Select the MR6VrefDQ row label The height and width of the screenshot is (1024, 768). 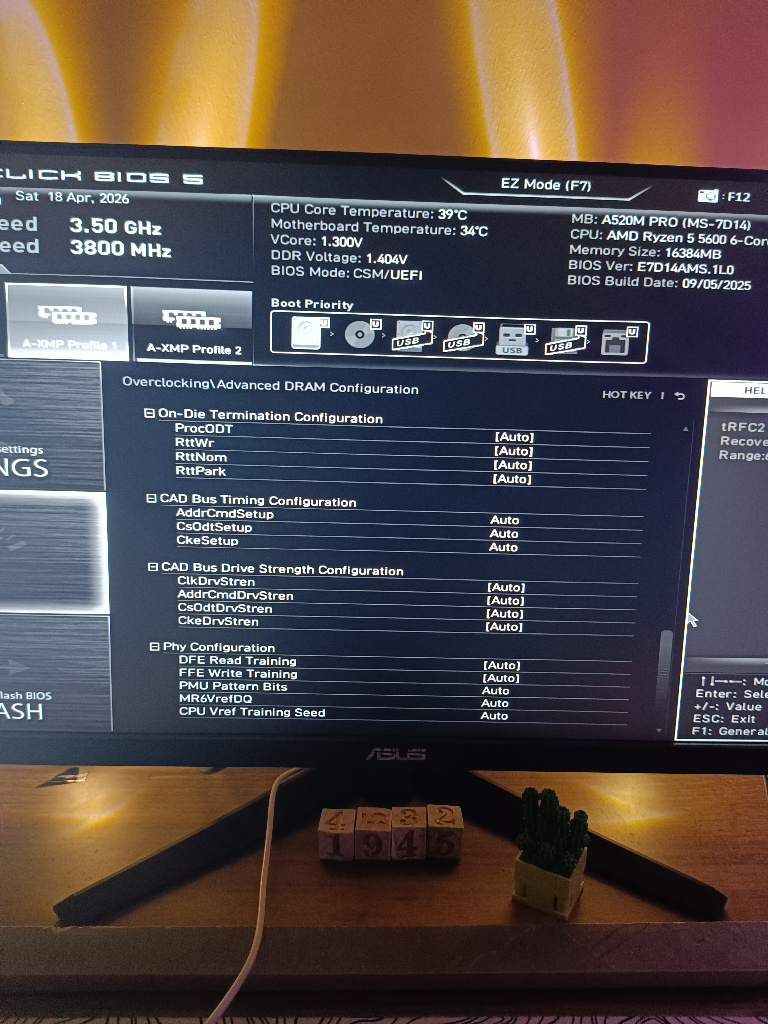(216, 699)
